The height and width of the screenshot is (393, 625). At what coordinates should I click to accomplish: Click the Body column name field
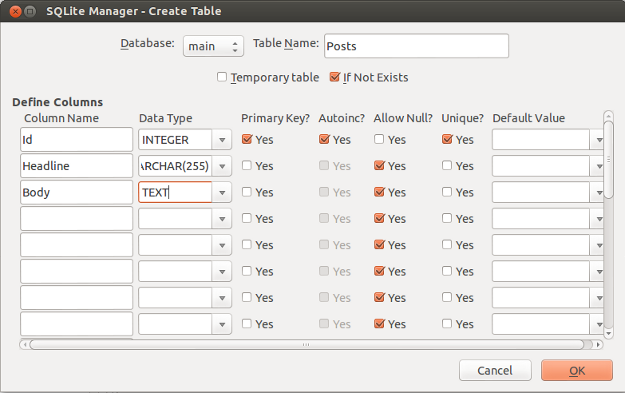(77, 192)
